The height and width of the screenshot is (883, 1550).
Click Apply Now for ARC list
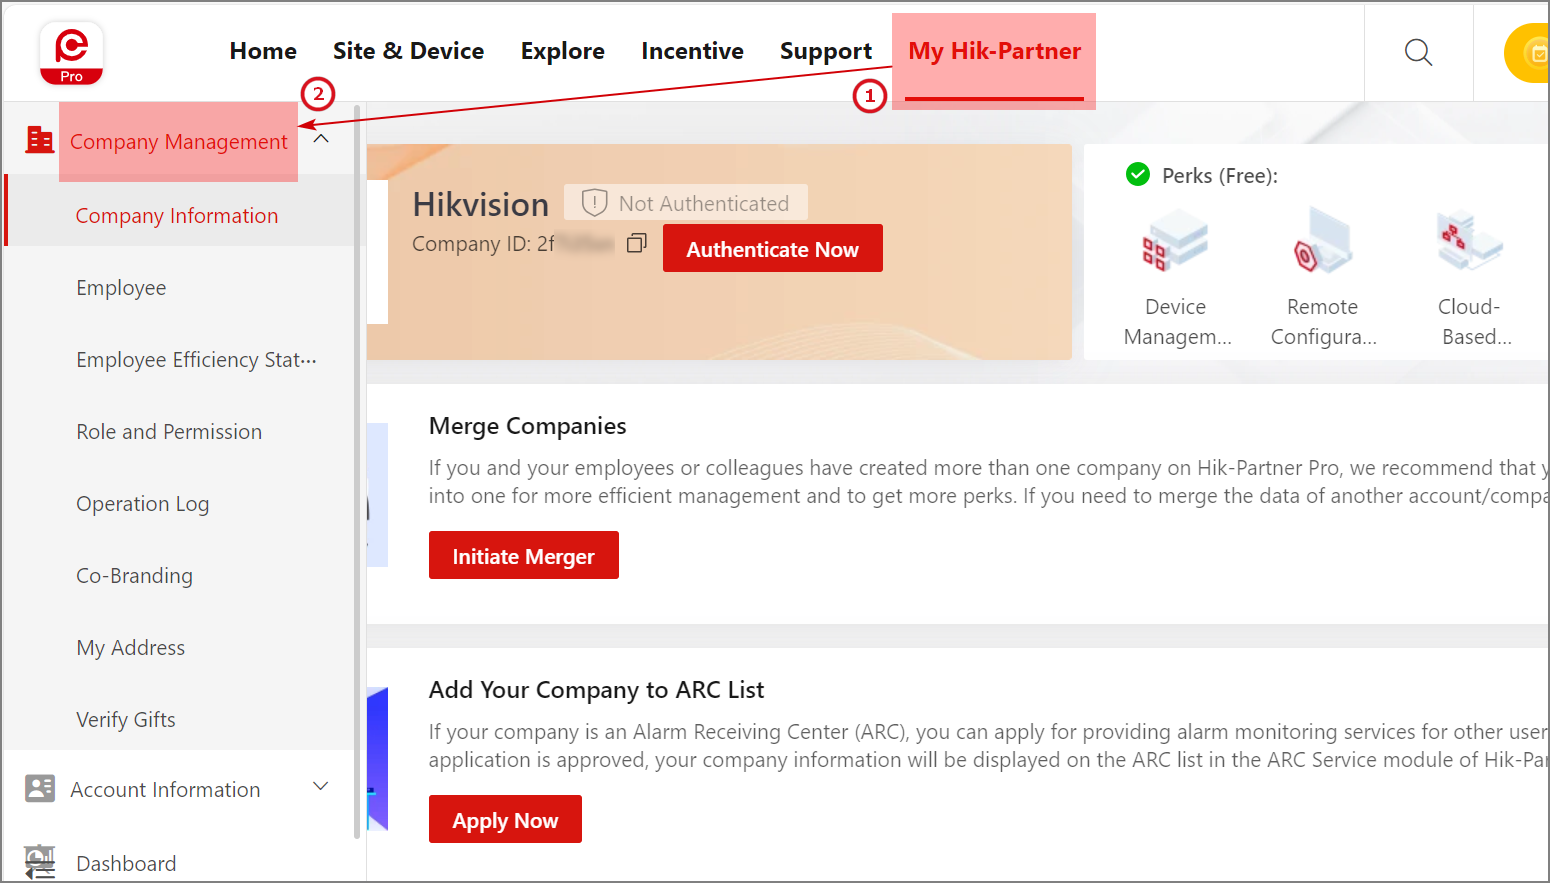point(505,819)
